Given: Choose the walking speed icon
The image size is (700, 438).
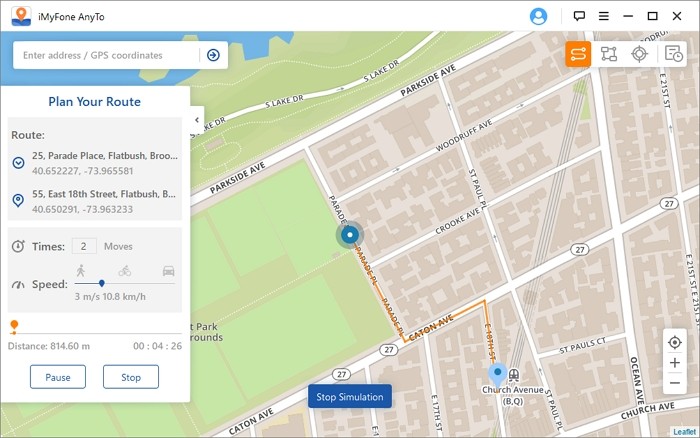Looking at the screenshot, I should pyautogui.click(x=80, y=270).
